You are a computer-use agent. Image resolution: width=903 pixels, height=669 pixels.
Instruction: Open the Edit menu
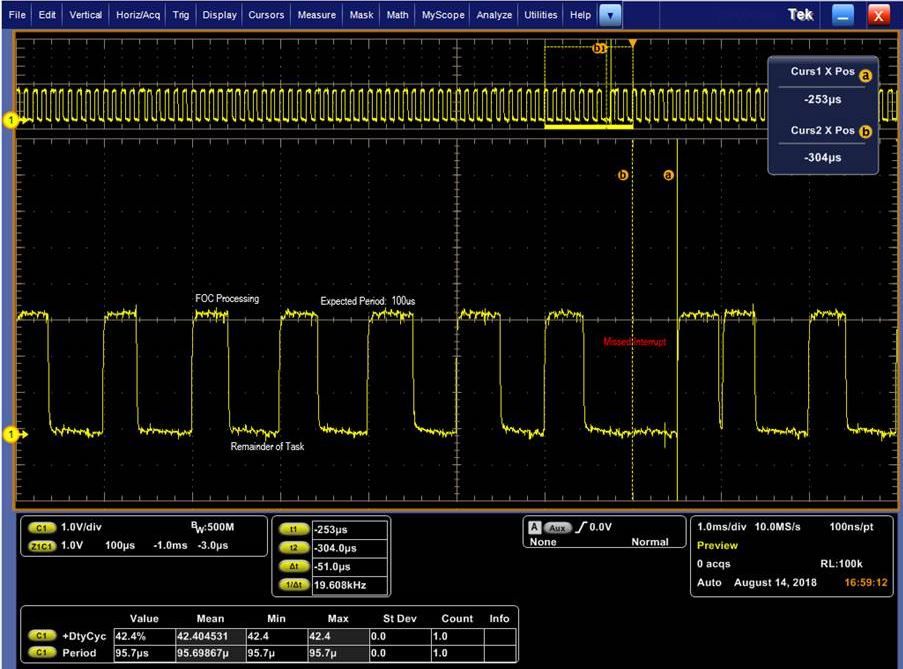(47, 15)
